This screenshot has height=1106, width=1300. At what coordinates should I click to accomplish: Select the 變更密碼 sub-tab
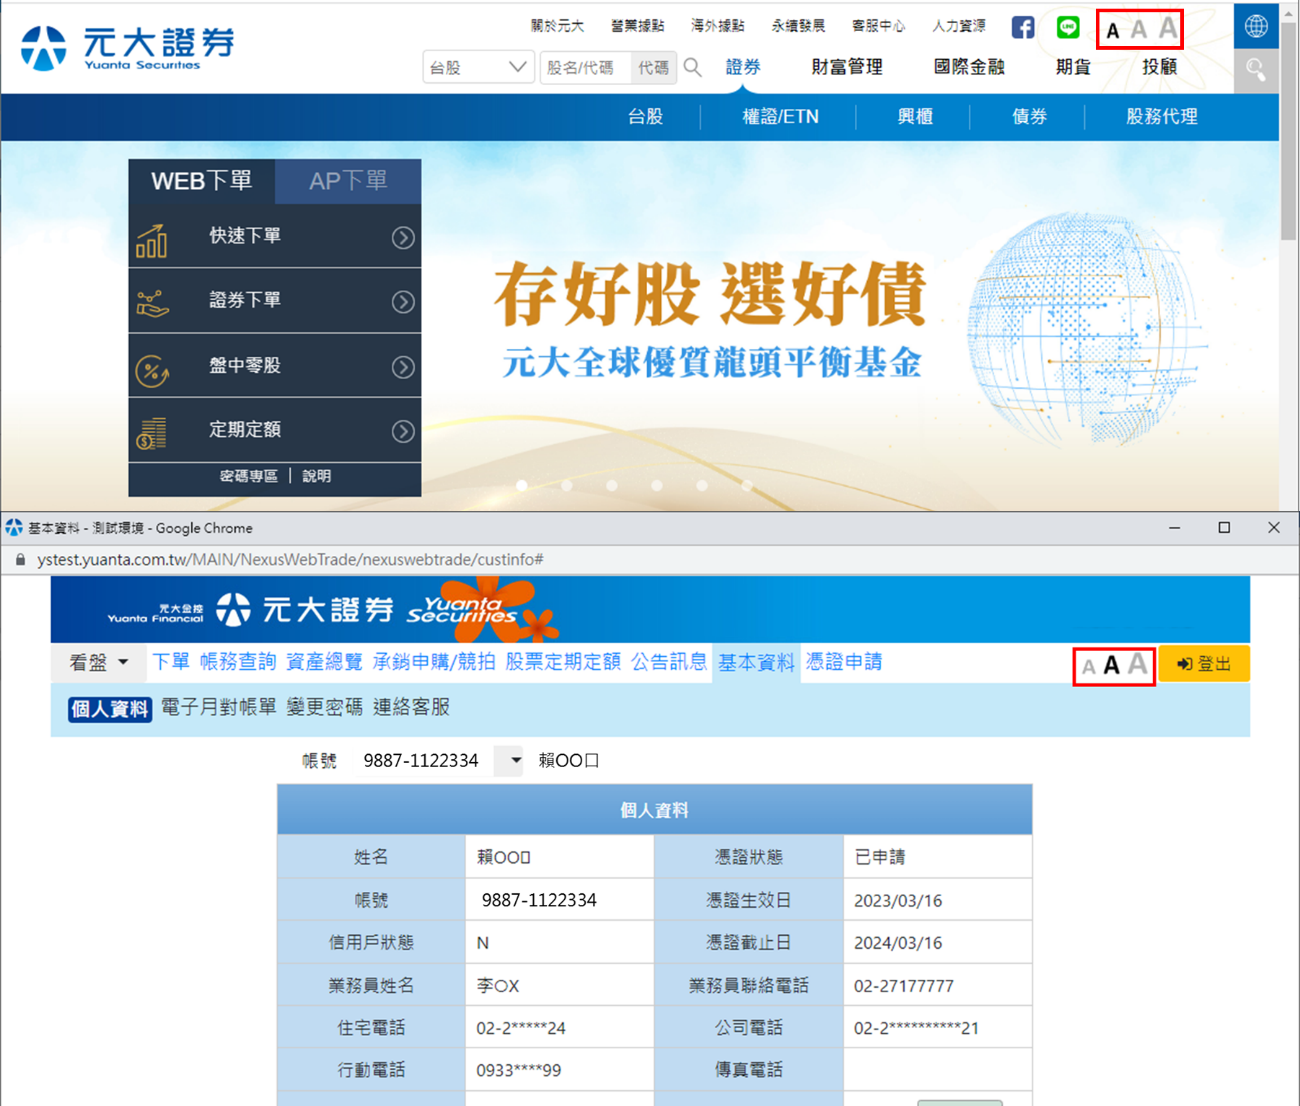[x=325, y=707]
